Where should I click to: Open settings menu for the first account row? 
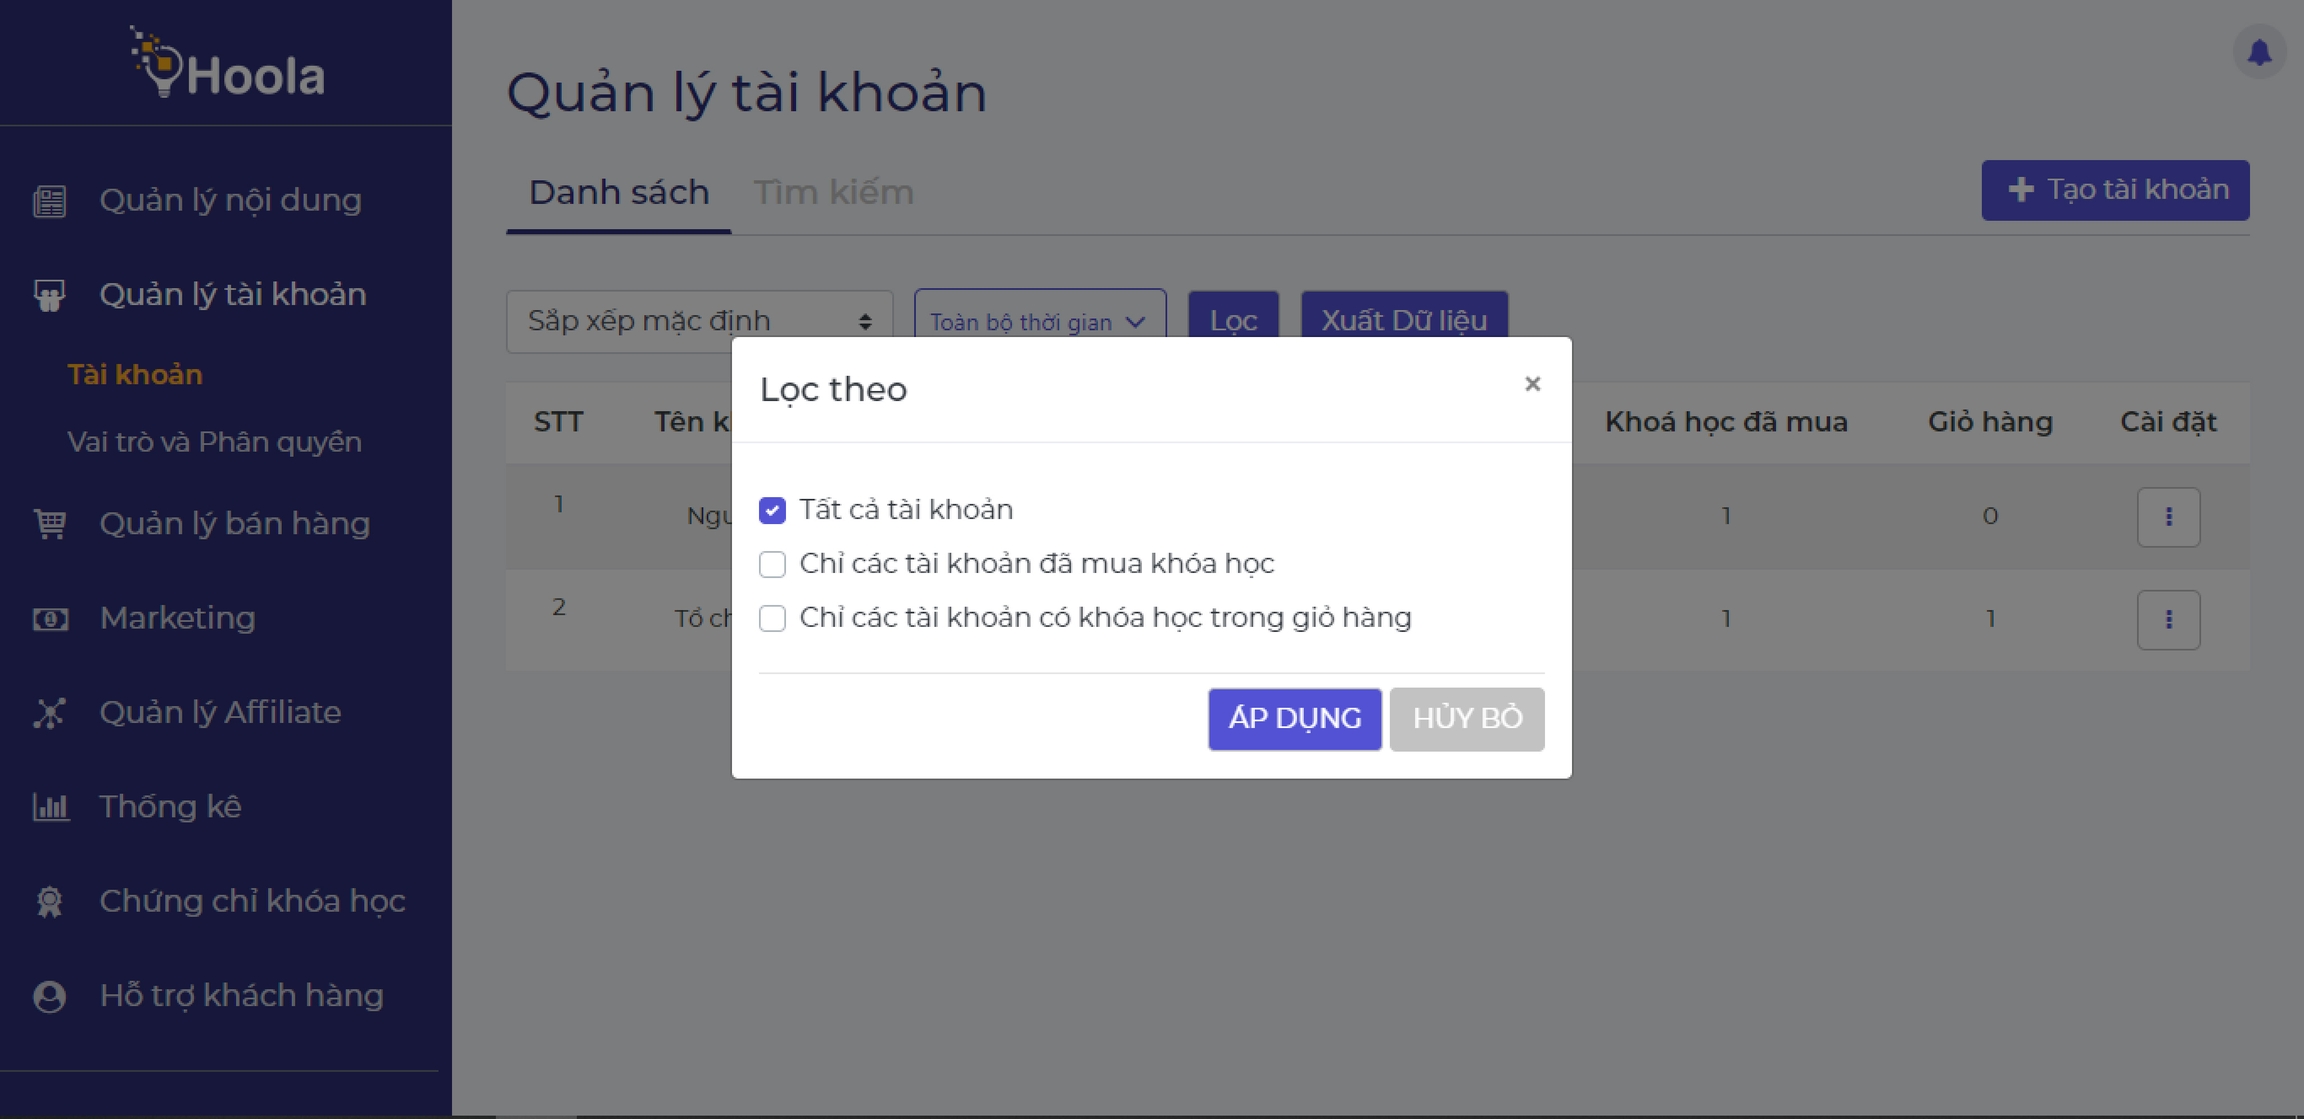coord(2168,517)
